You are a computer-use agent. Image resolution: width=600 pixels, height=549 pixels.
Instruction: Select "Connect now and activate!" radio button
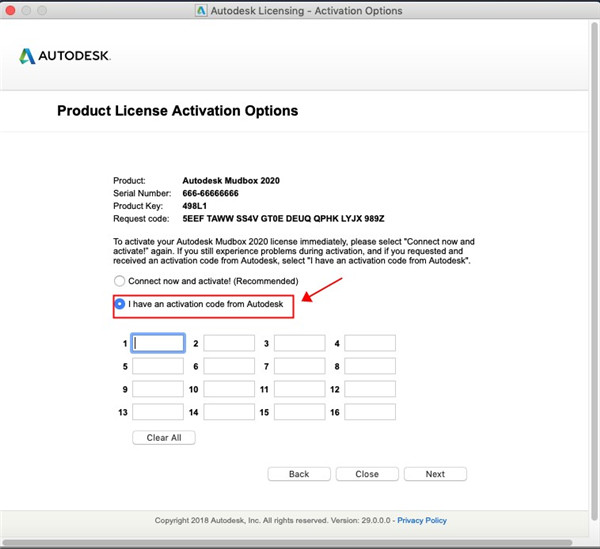[119, 281]
